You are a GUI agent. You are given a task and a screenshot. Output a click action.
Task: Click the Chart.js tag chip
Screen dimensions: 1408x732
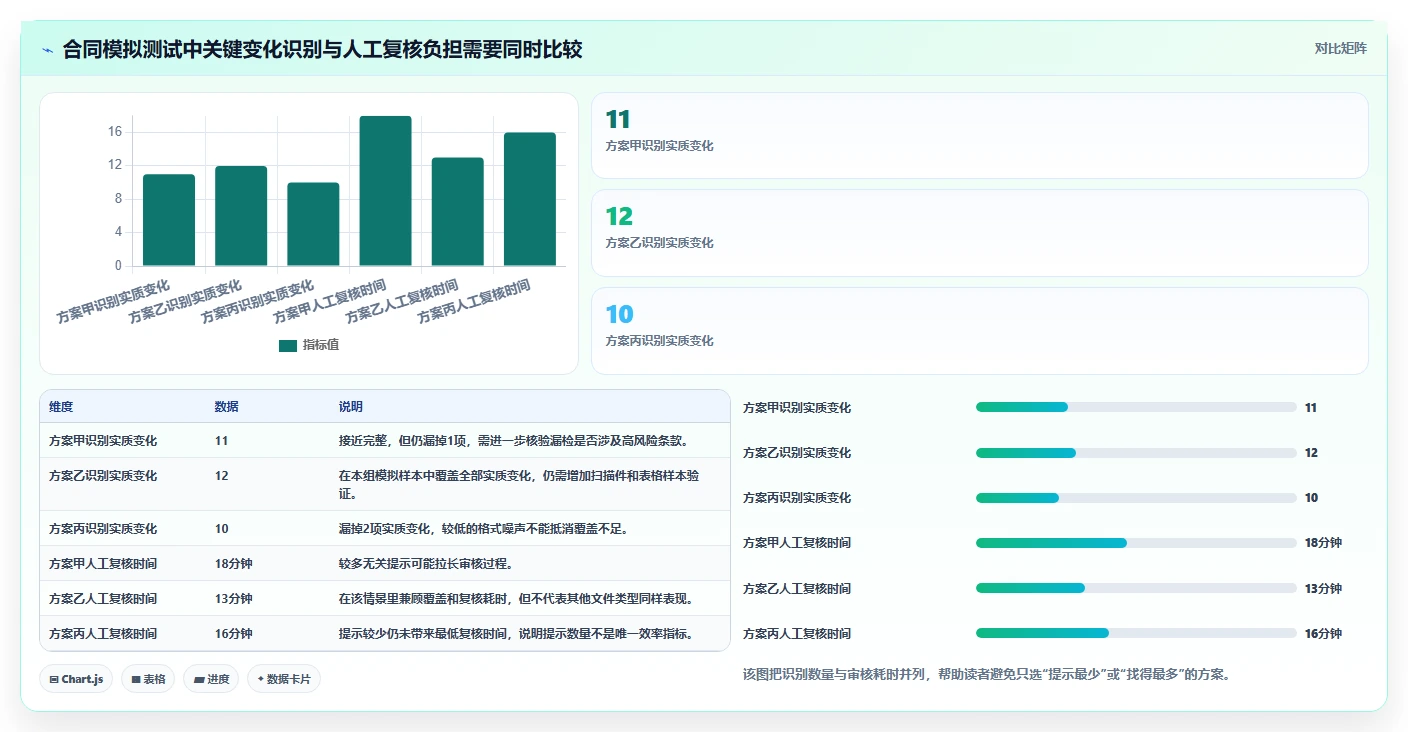pyautogui.click(x=77, y=679)
